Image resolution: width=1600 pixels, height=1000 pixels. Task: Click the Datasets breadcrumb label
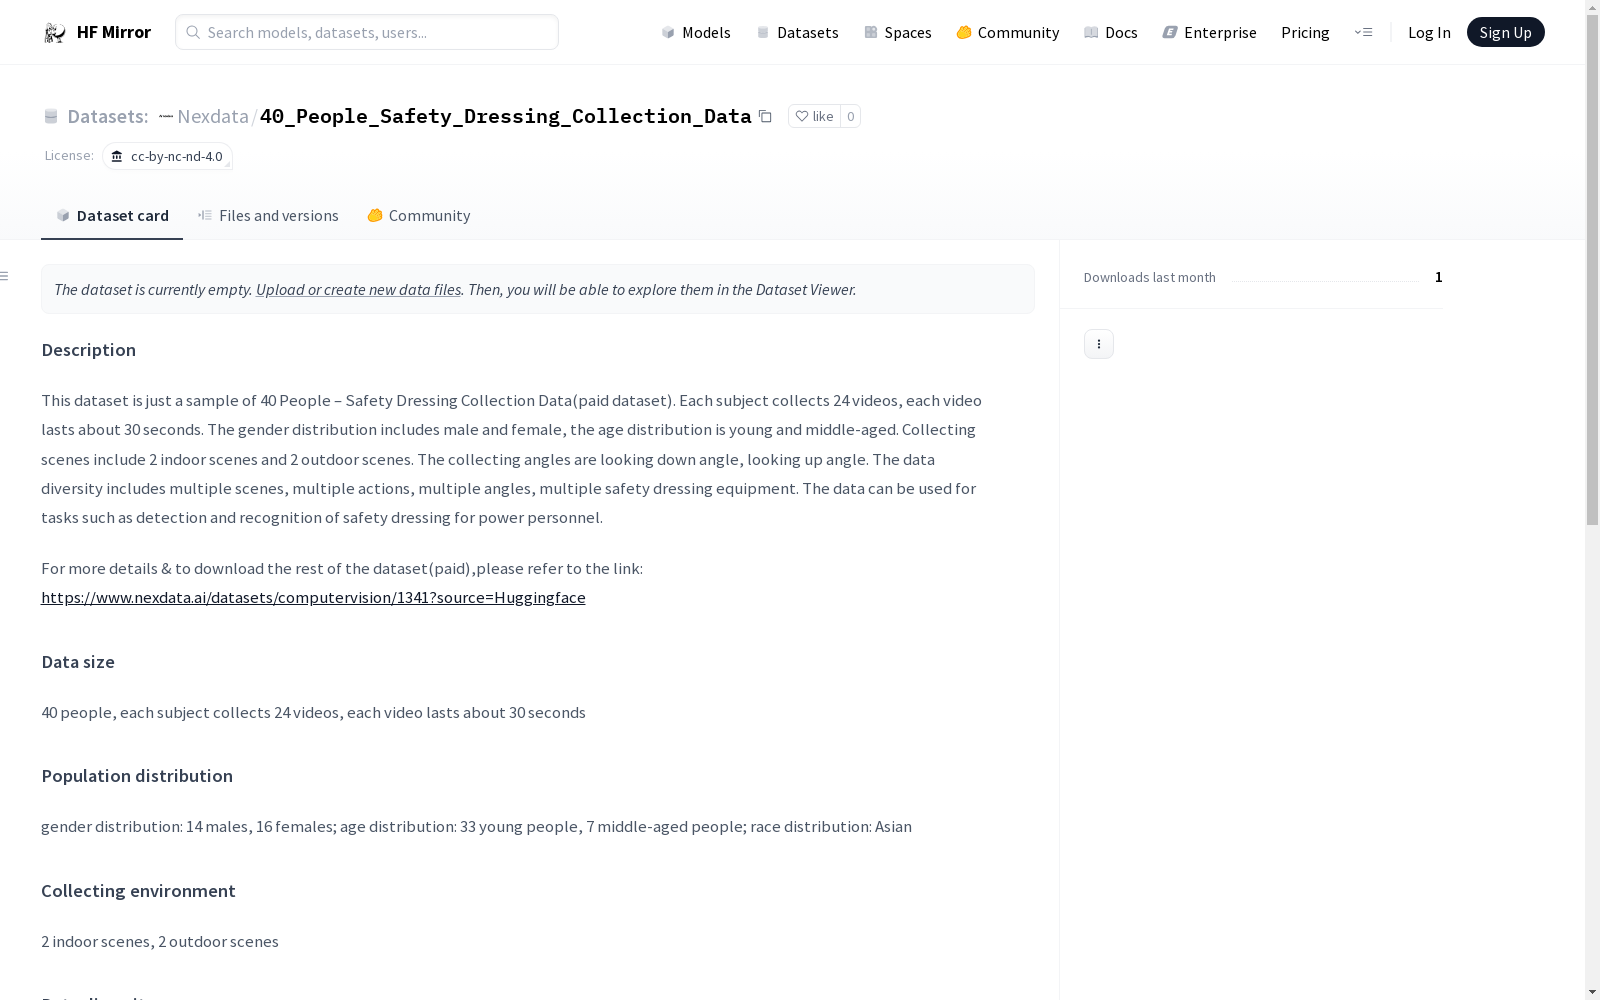point(107,116)
